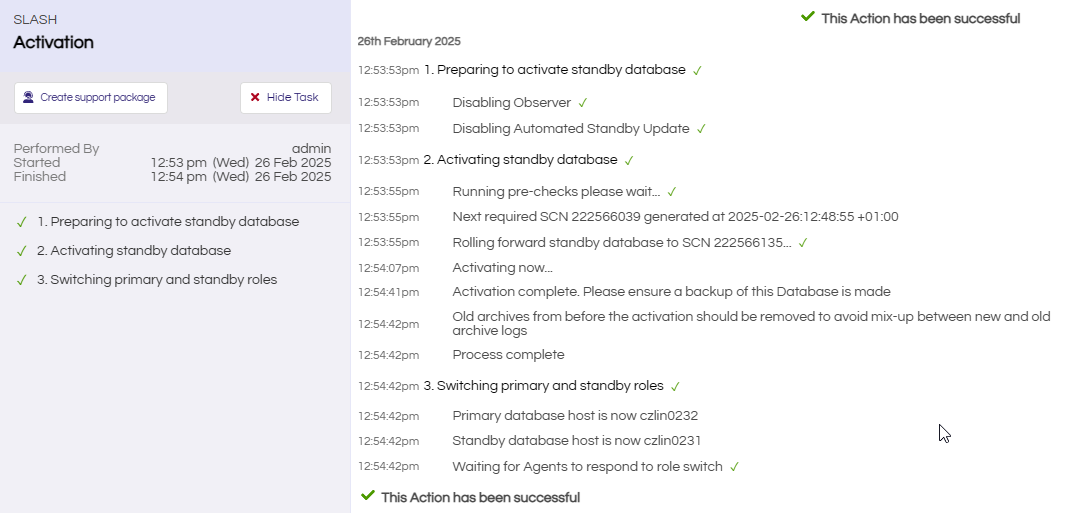Image resolution: width=1067 pixels, height=513 pixels.
Task: Click sidebar checkmark for Switching primary and standby roles
Action: click(22, 280)
